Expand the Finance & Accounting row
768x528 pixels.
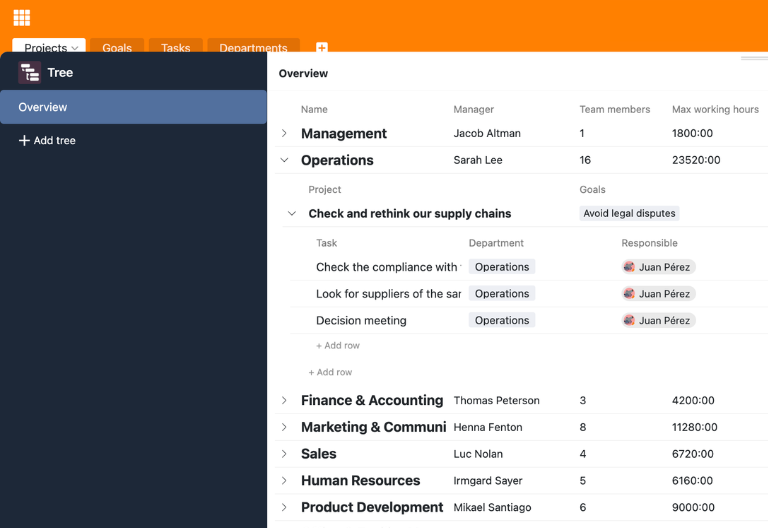tap(284, 400)
